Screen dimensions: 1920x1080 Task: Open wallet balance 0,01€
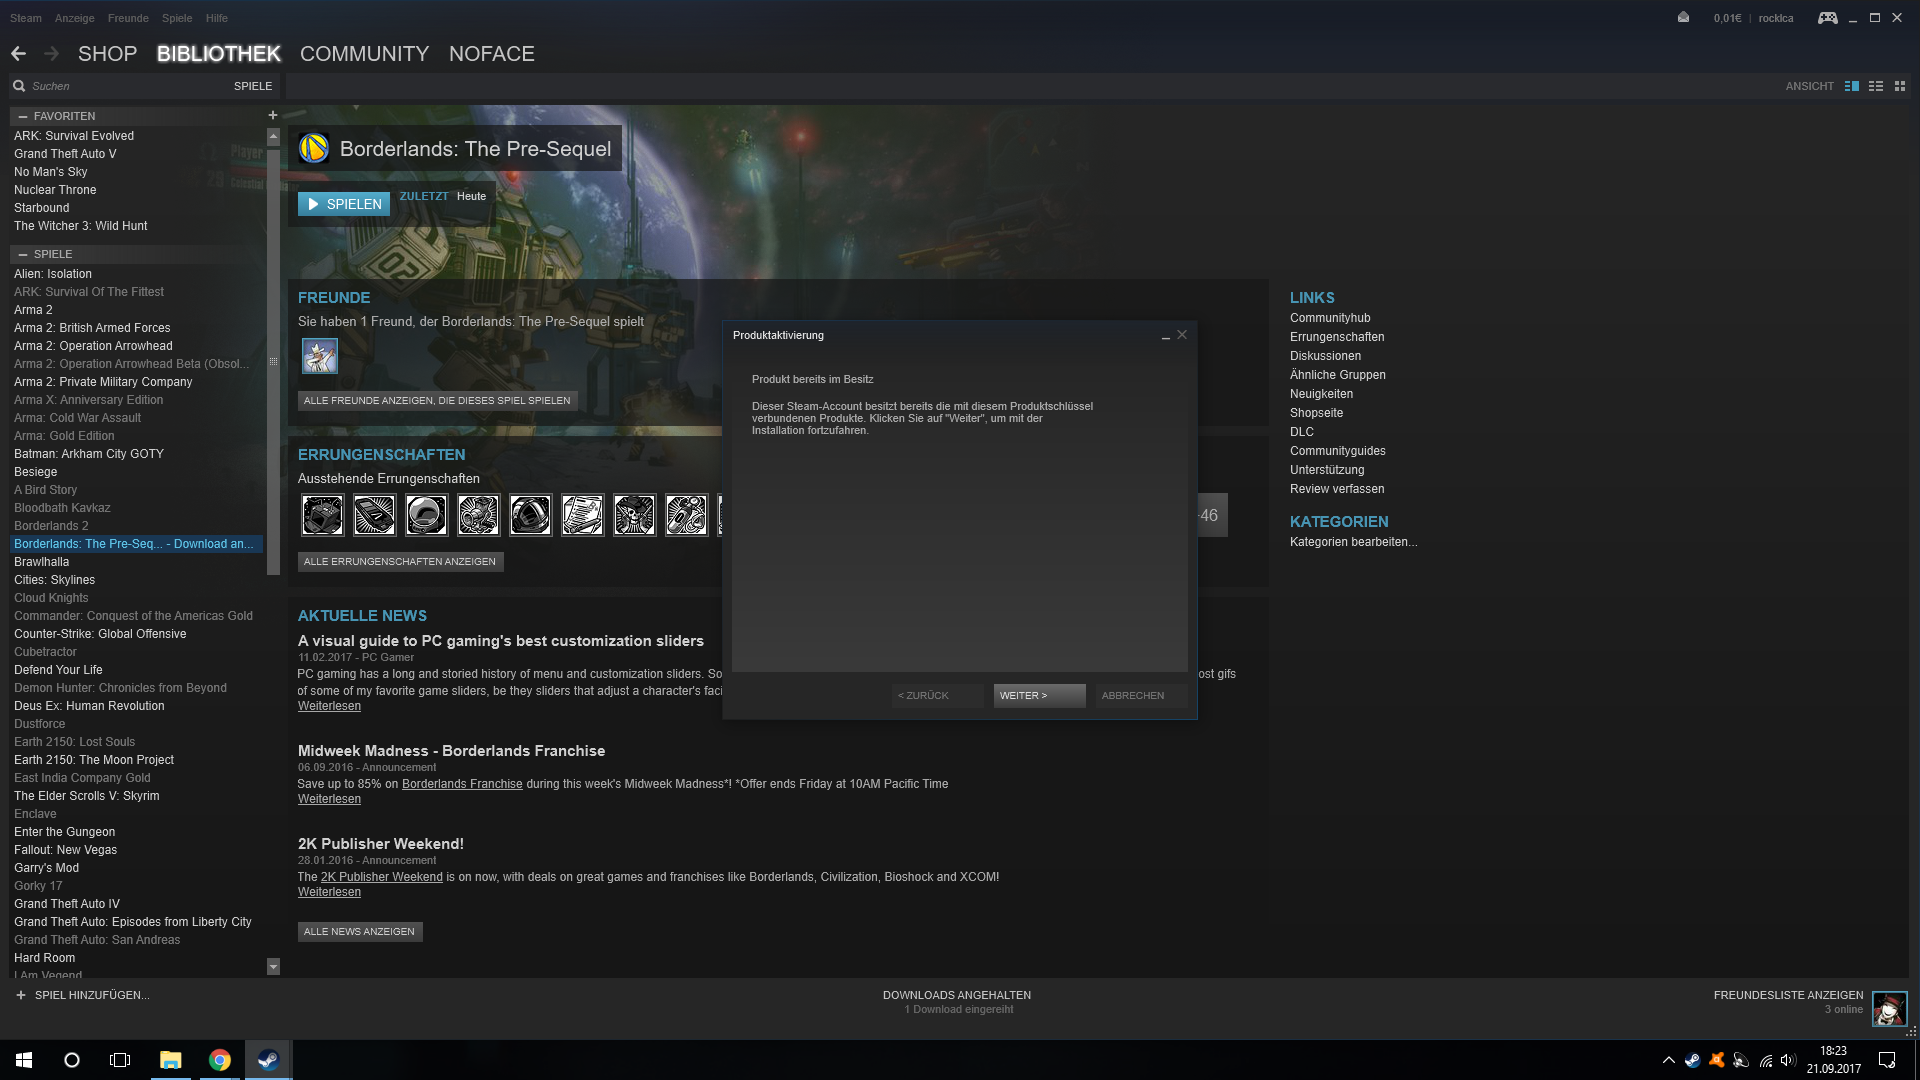[1727, 18]
